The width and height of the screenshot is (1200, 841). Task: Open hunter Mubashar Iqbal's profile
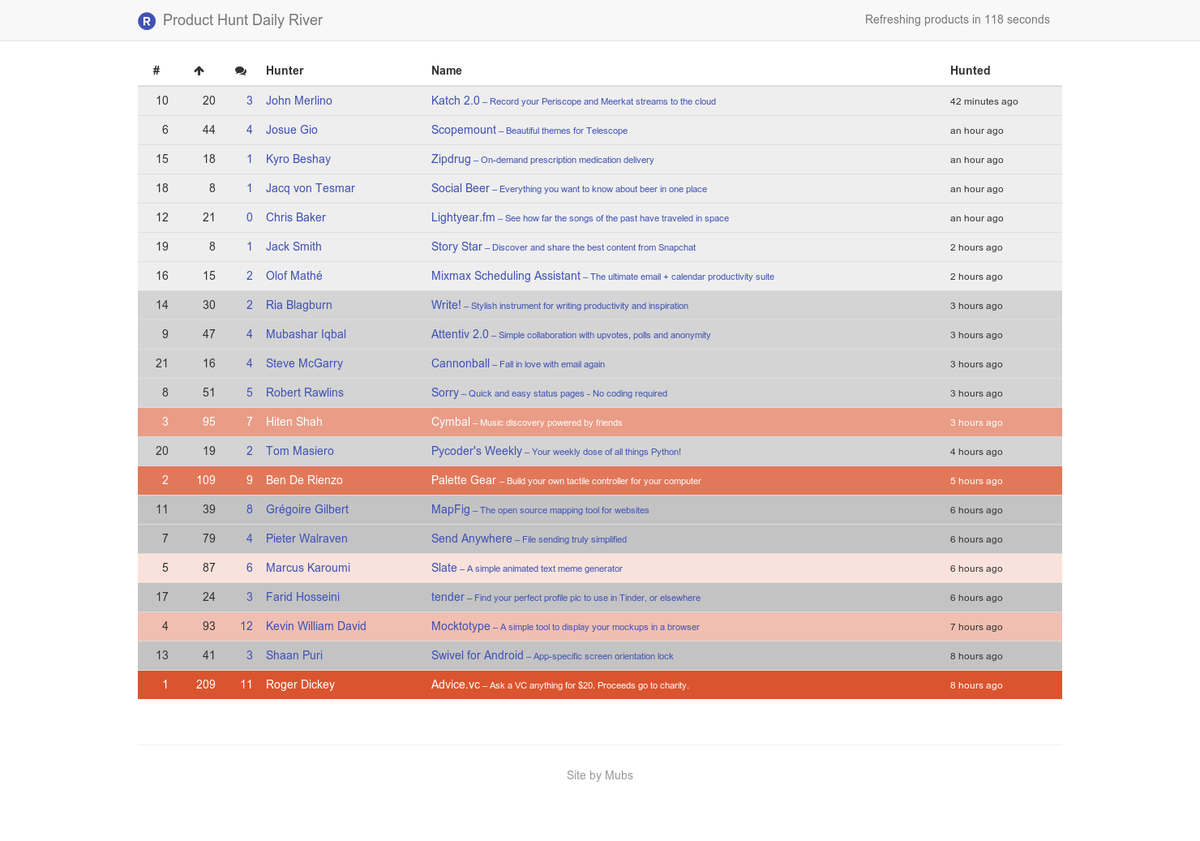point(306,334)
